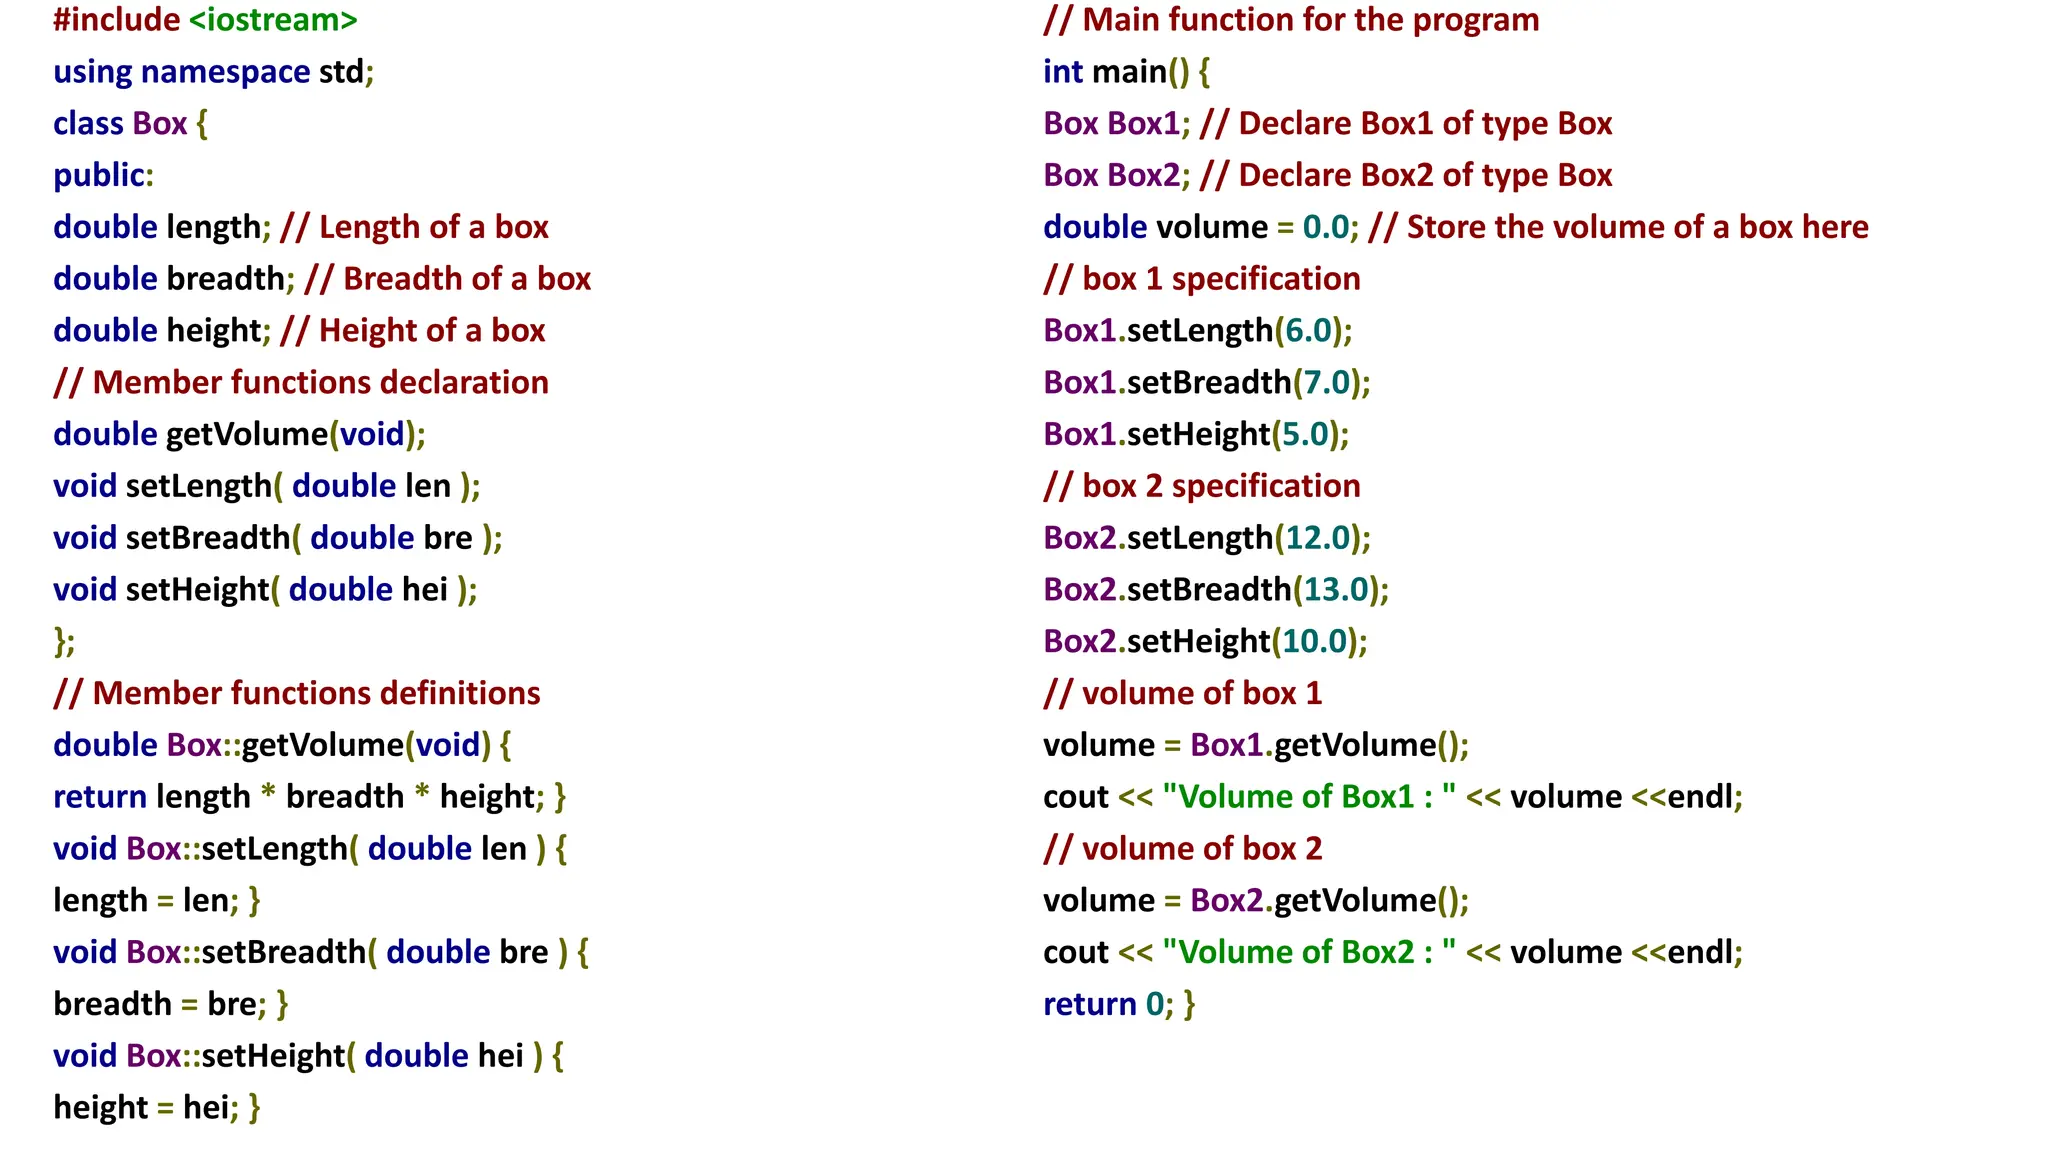Click 'return length * breadth * height' line
This screenshot has height=1152, width=2048.
(x=309, y=797)
